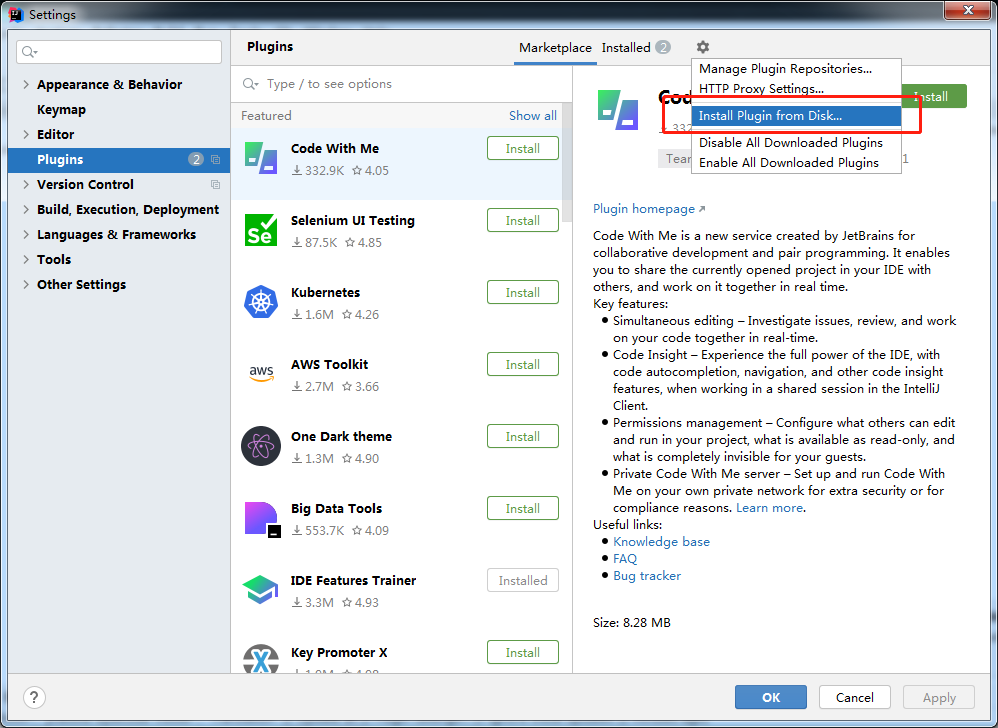The image size is (998, 728).
Task: Select Plugins in settings tree
Action: pyautogui.click(x=119, y=160)
